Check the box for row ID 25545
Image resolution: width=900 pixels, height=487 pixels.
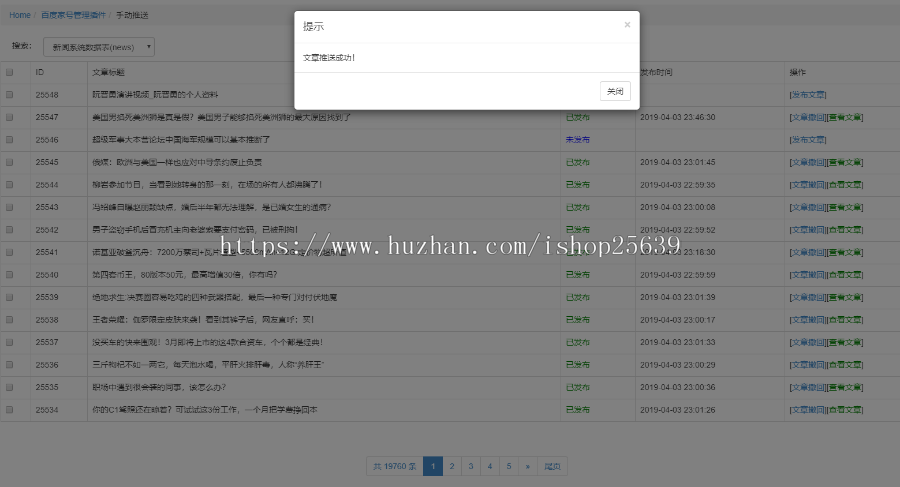(10, 162)
